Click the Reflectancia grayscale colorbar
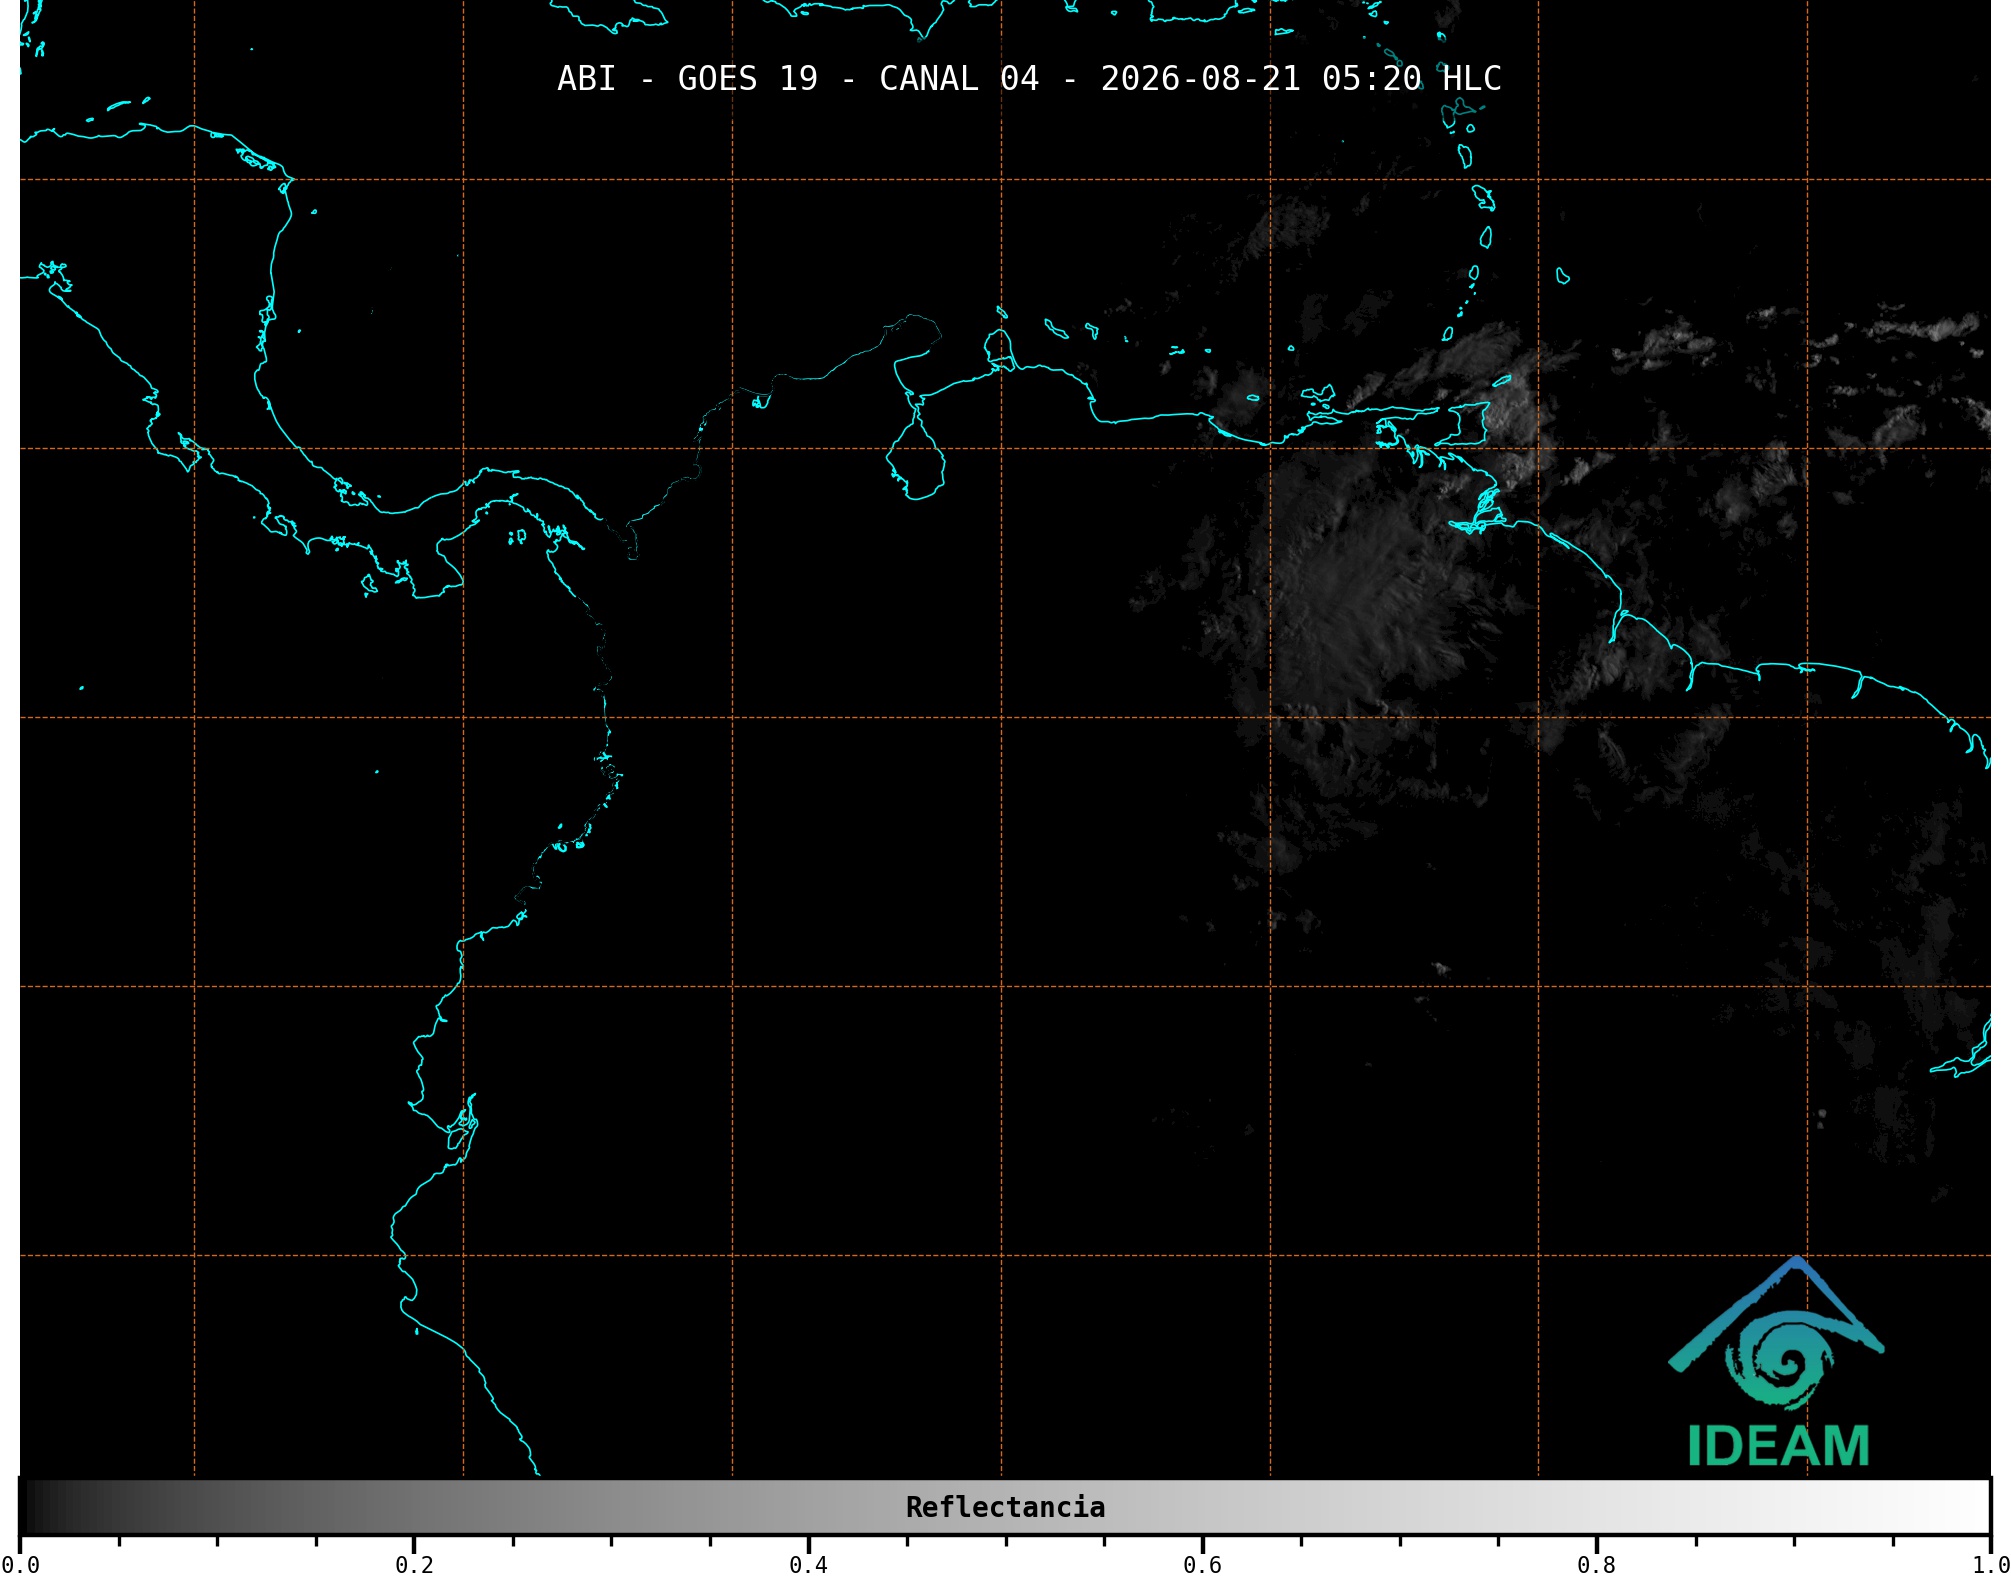This screenshot has width=2011, height=1577. (1005, 1507)
